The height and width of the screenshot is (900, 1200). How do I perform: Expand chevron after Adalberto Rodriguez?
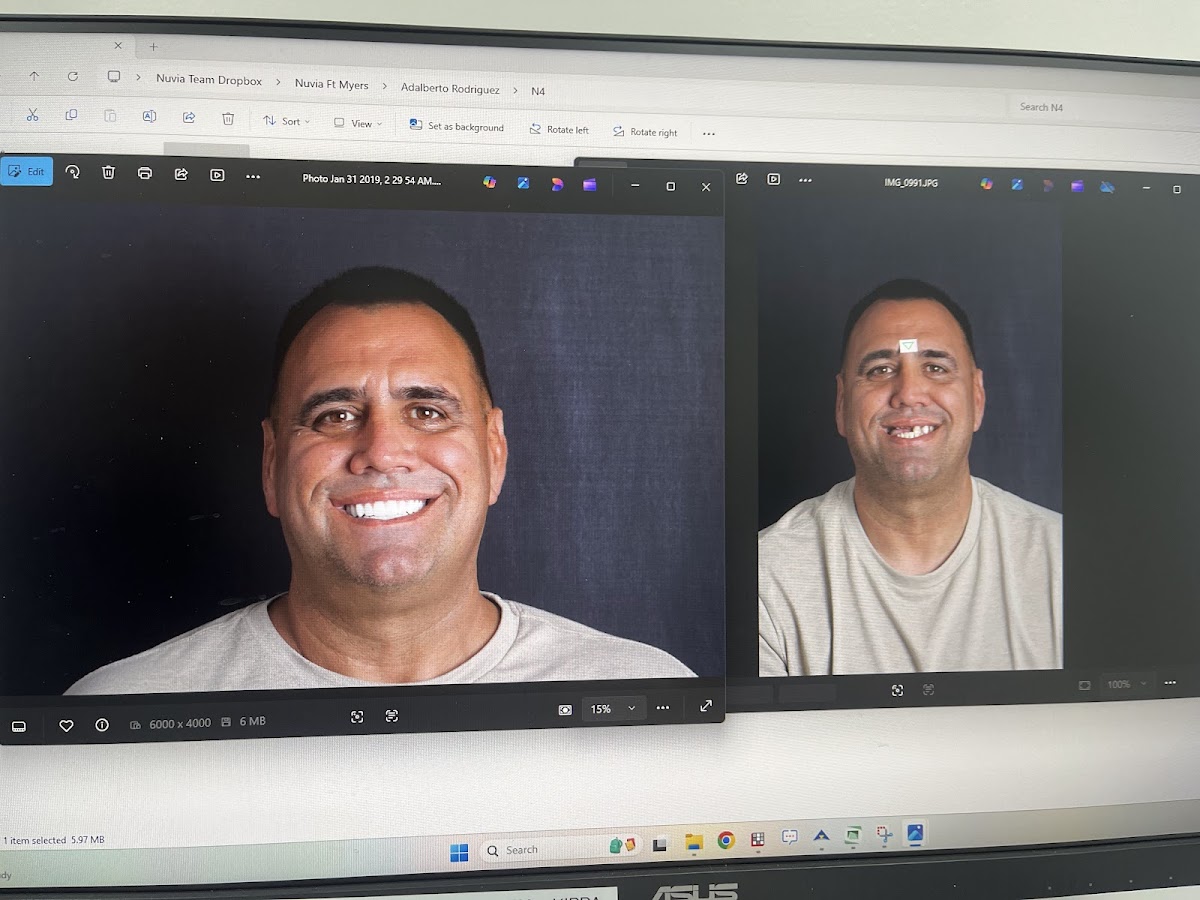515,90
